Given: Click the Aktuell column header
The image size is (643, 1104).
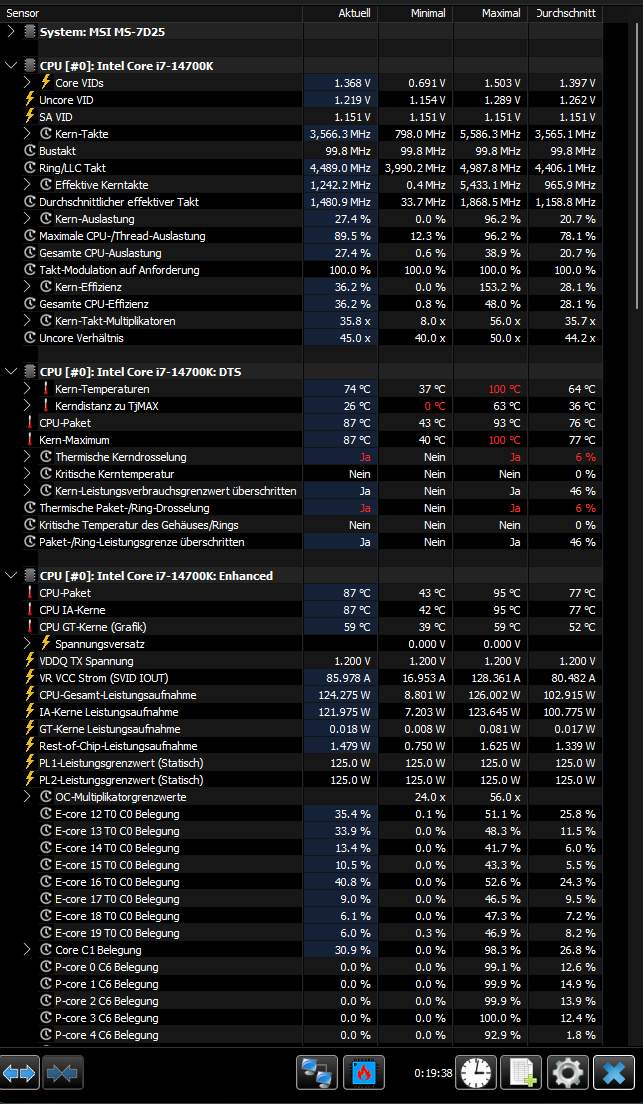Looking at the screenshot, I should coord(341,13).
